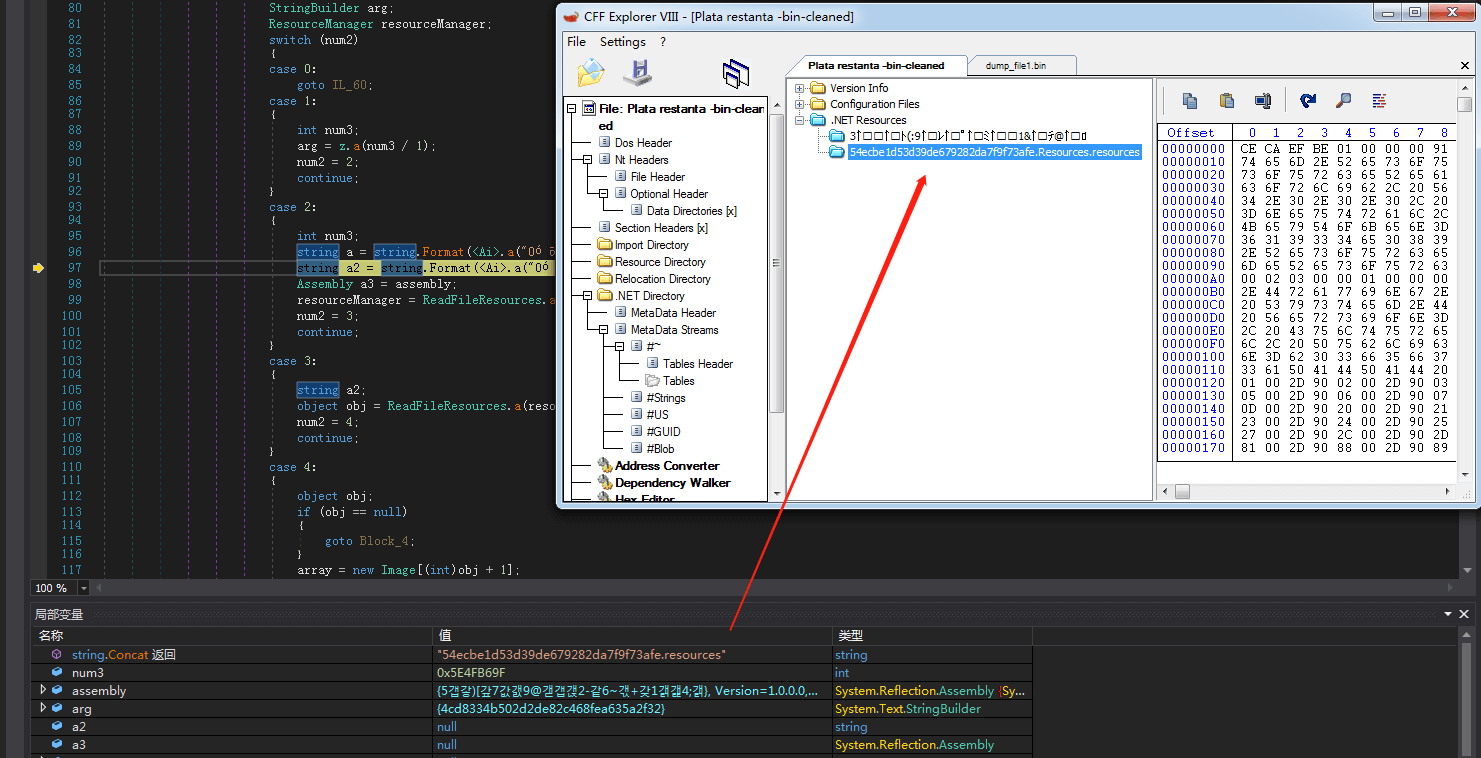Image resolution: width=1481 pixels, height=758 pixels.
Task: Click the hex view vertical scrollbar thumb
Action: pyautogui.click(x=1465, y=104)
